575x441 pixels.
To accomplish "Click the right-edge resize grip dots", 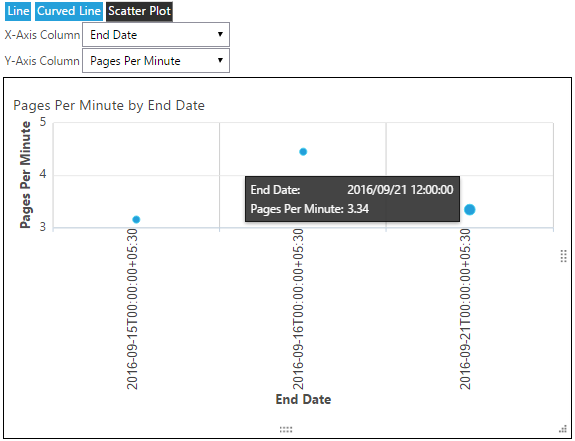I will 564,256.
